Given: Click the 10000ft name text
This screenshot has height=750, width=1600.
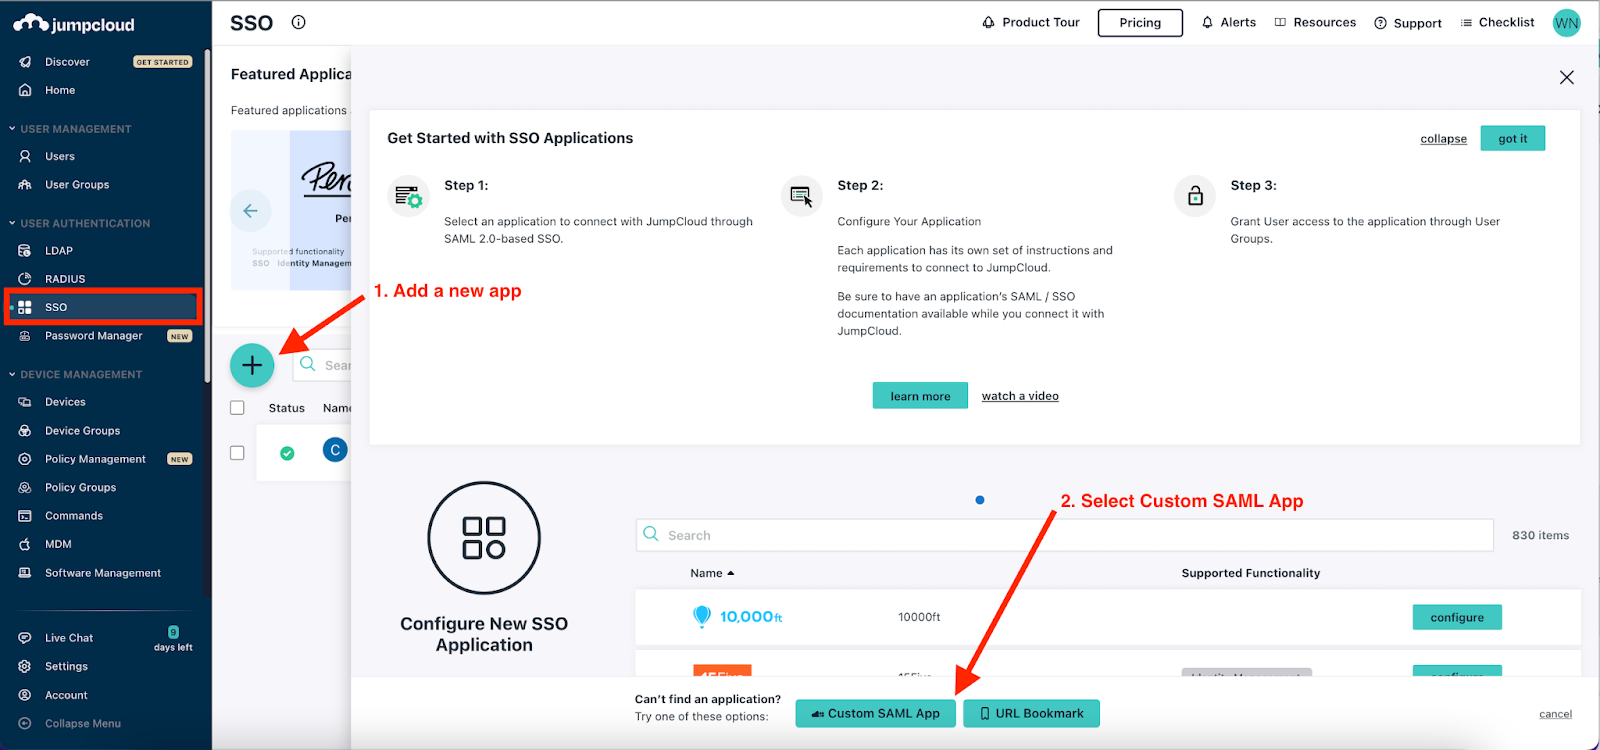Looking at the screenshot, I should tap(919, 617).
